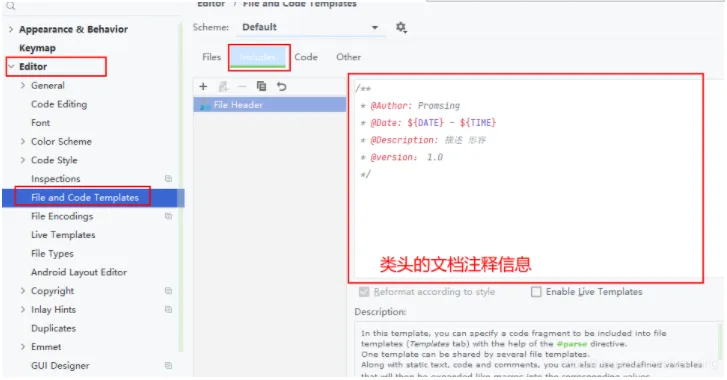
Task: Collapse the Editor section
Action: (11, 67)
